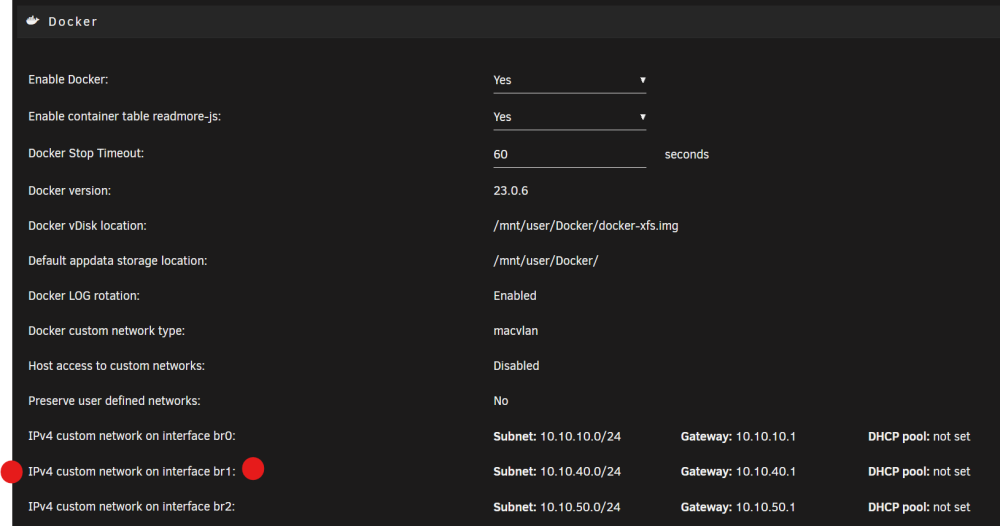Click the LOG rotation value Enabled
Image resolution: width=1000 pixels, height=526 pixels.
(515, 296)
